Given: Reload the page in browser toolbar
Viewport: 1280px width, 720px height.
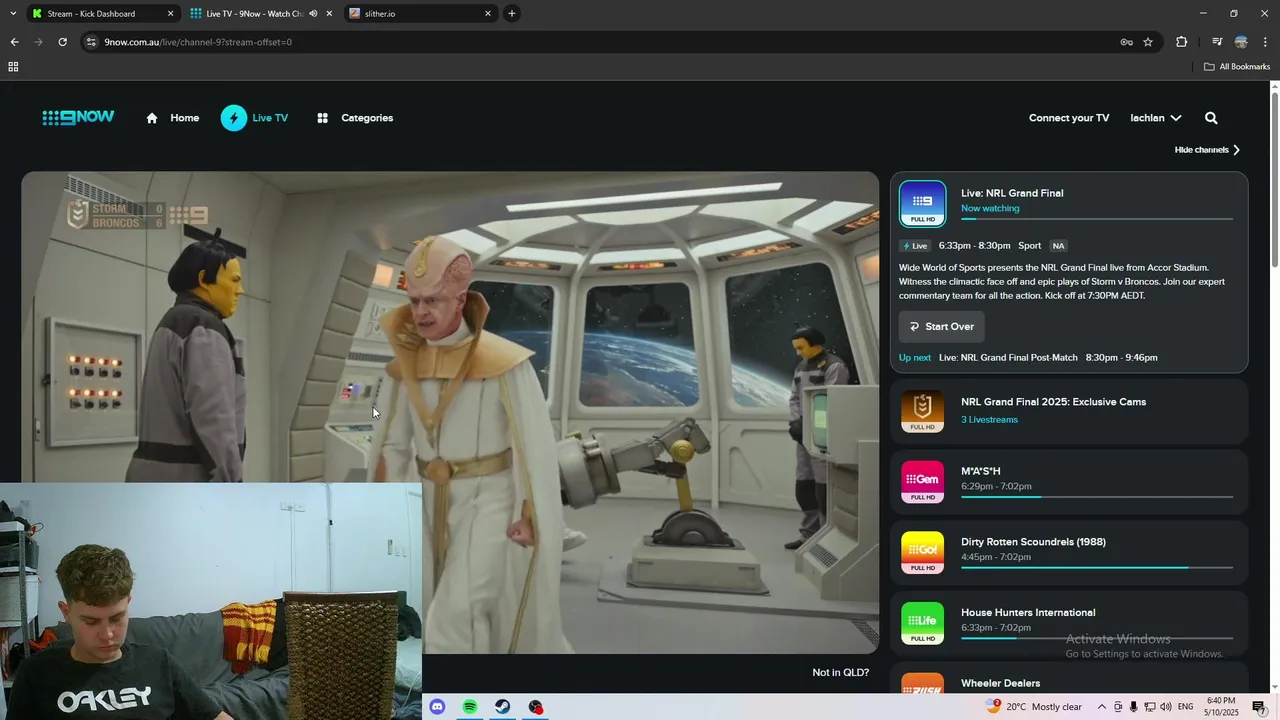Looking at the screenshot, I should point(62,42).
